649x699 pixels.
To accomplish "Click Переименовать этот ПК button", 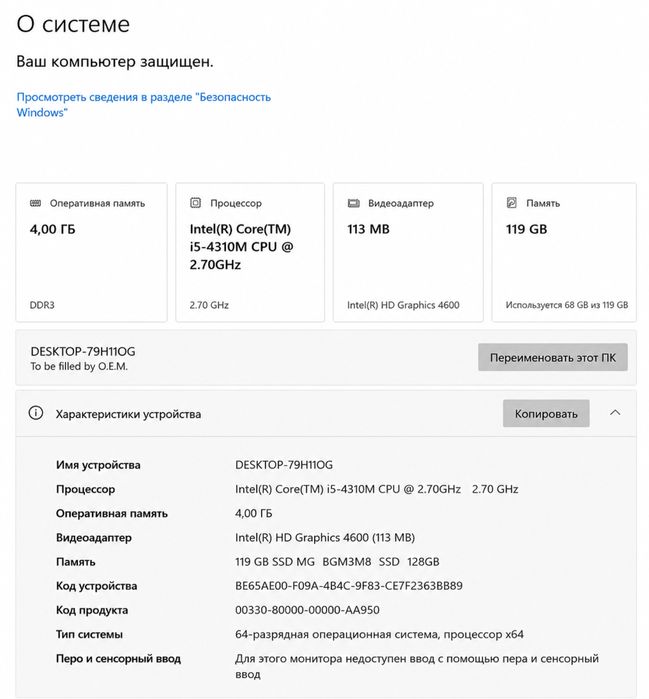I will click(553, 357).
